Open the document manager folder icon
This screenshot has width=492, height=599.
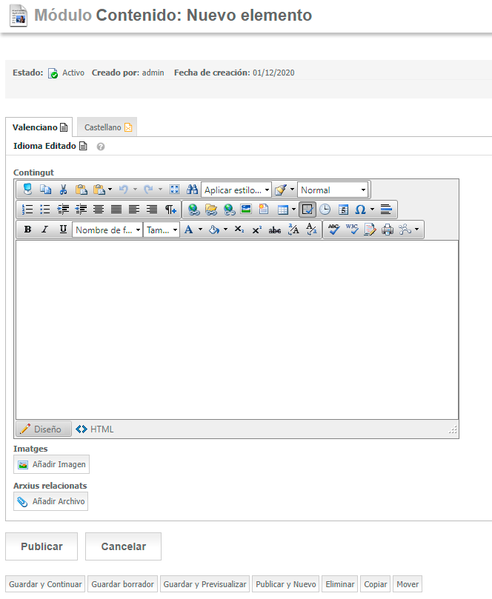pos(211,209)
